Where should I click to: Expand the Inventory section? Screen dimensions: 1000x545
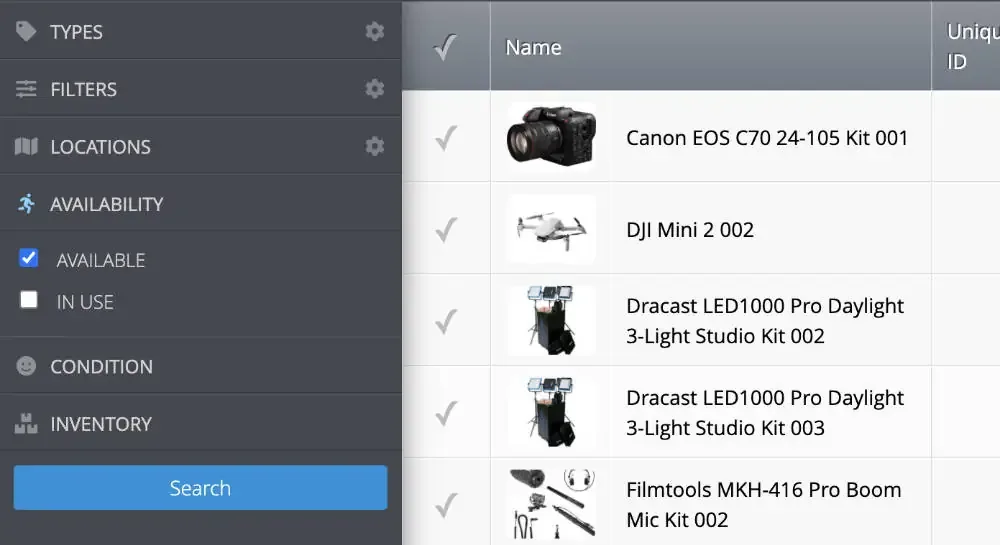(x=101, y=424)
